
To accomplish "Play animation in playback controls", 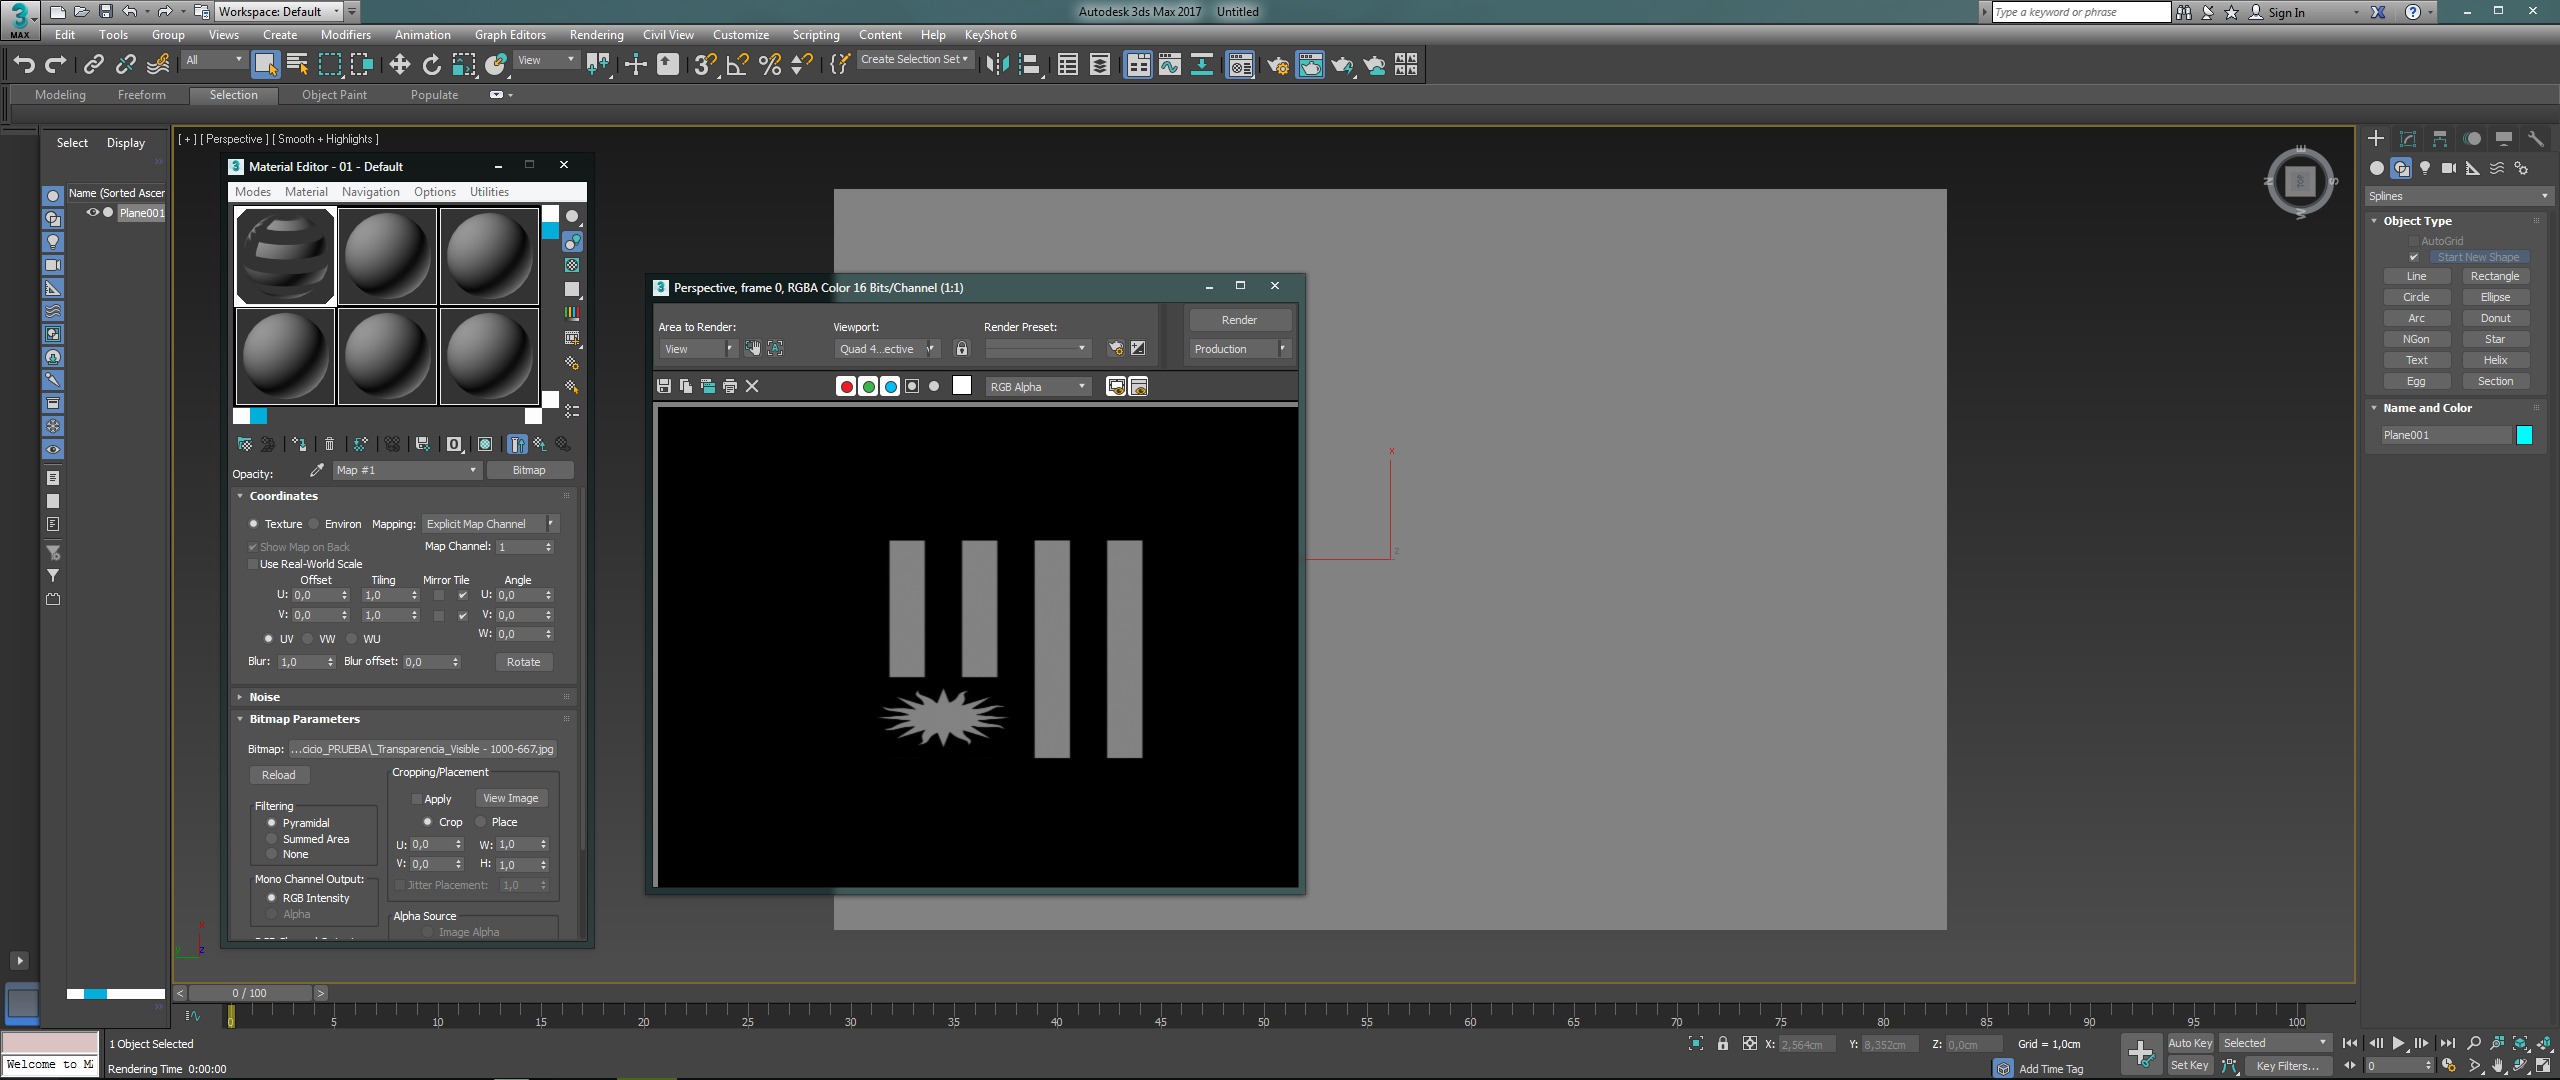I will pyautogui.click(x=2398, y=1043).
